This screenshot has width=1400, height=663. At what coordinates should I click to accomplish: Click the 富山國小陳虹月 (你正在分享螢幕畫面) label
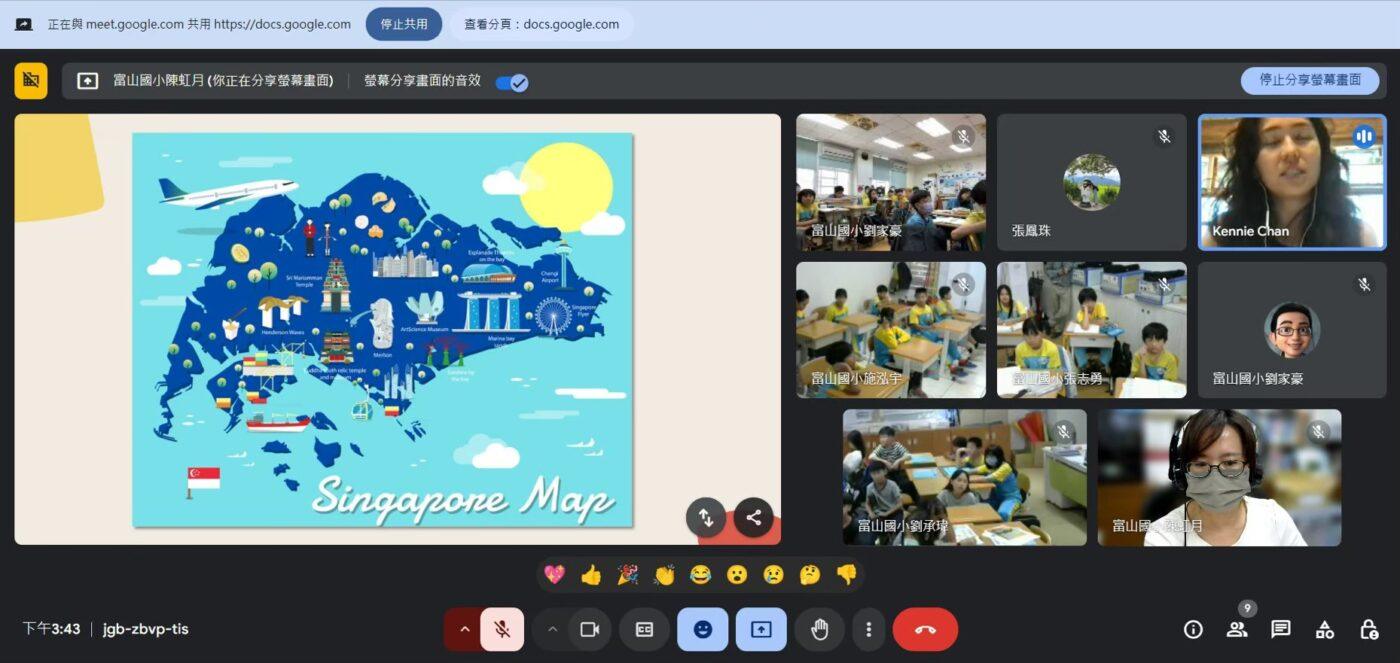pyautogui.click(x=223, y=81)
